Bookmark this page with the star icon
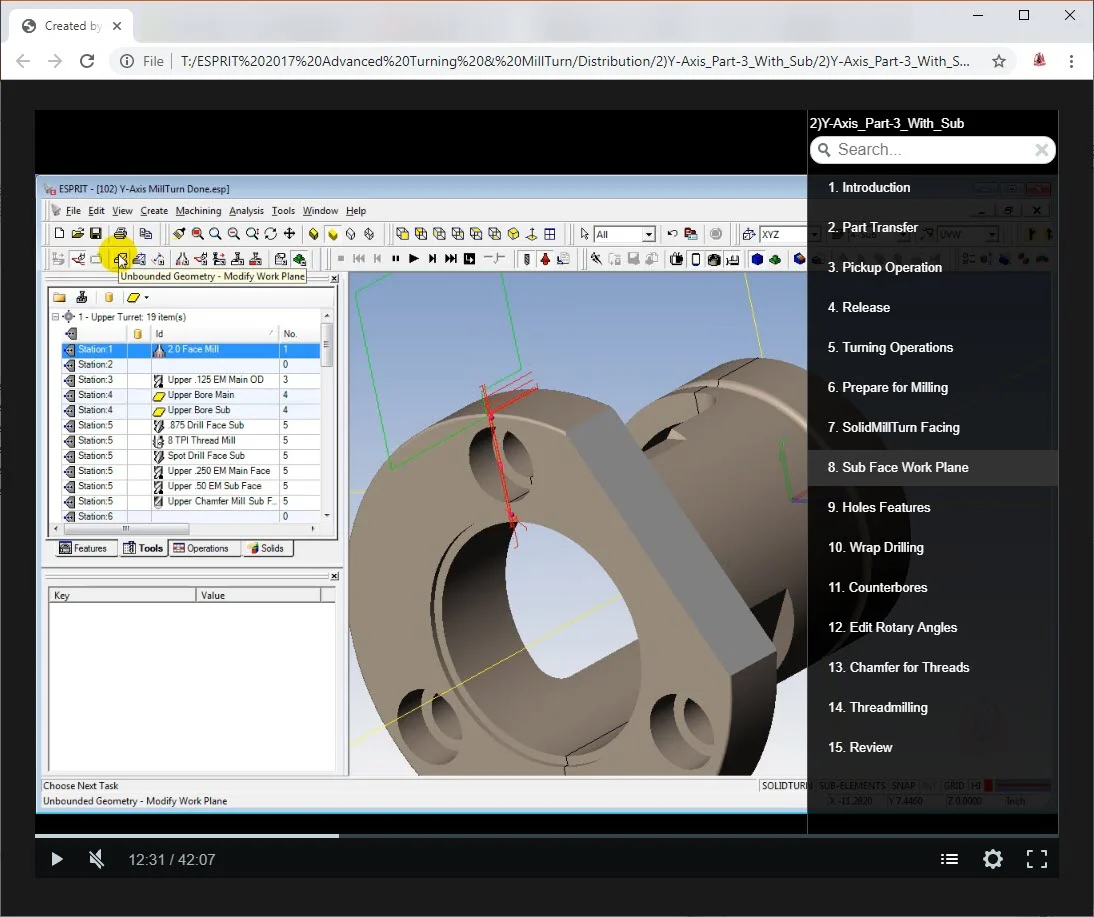The width and height of the screenshot is (1094, 917). pyautogui.click(x=999, y=61)
